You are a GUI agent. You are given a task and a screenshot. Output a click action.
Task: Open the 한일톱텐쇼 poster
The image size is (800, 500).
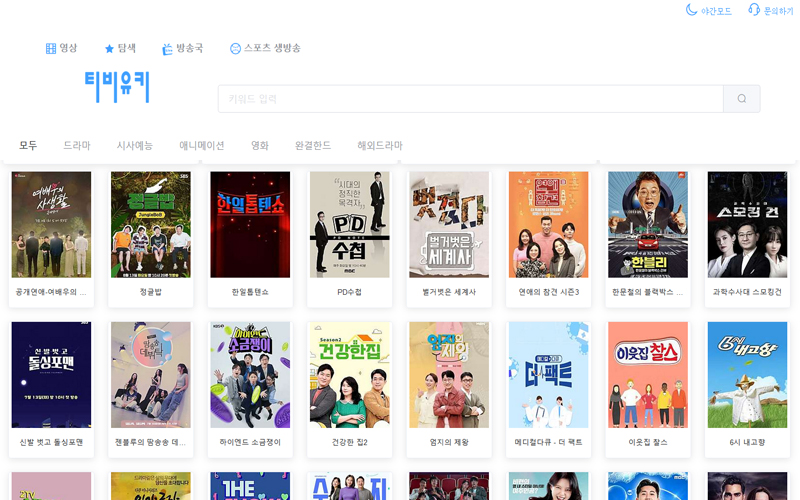pos(250,224)
